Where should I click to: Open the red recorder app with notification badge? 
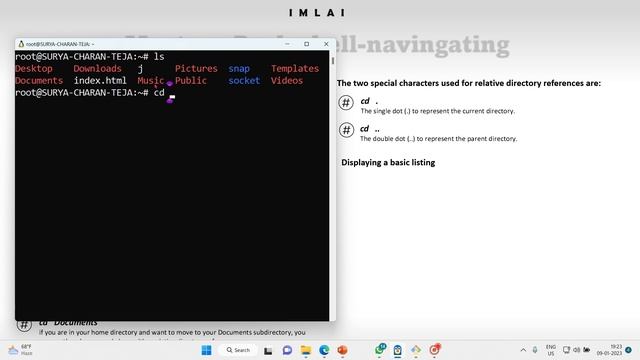click(x=434, y=349)
